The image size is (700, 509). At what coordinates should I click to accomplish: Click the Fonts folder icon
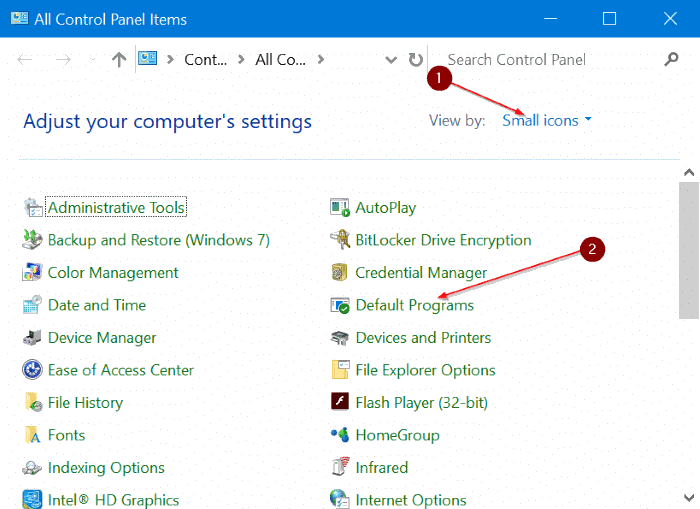tap(33, 435)
